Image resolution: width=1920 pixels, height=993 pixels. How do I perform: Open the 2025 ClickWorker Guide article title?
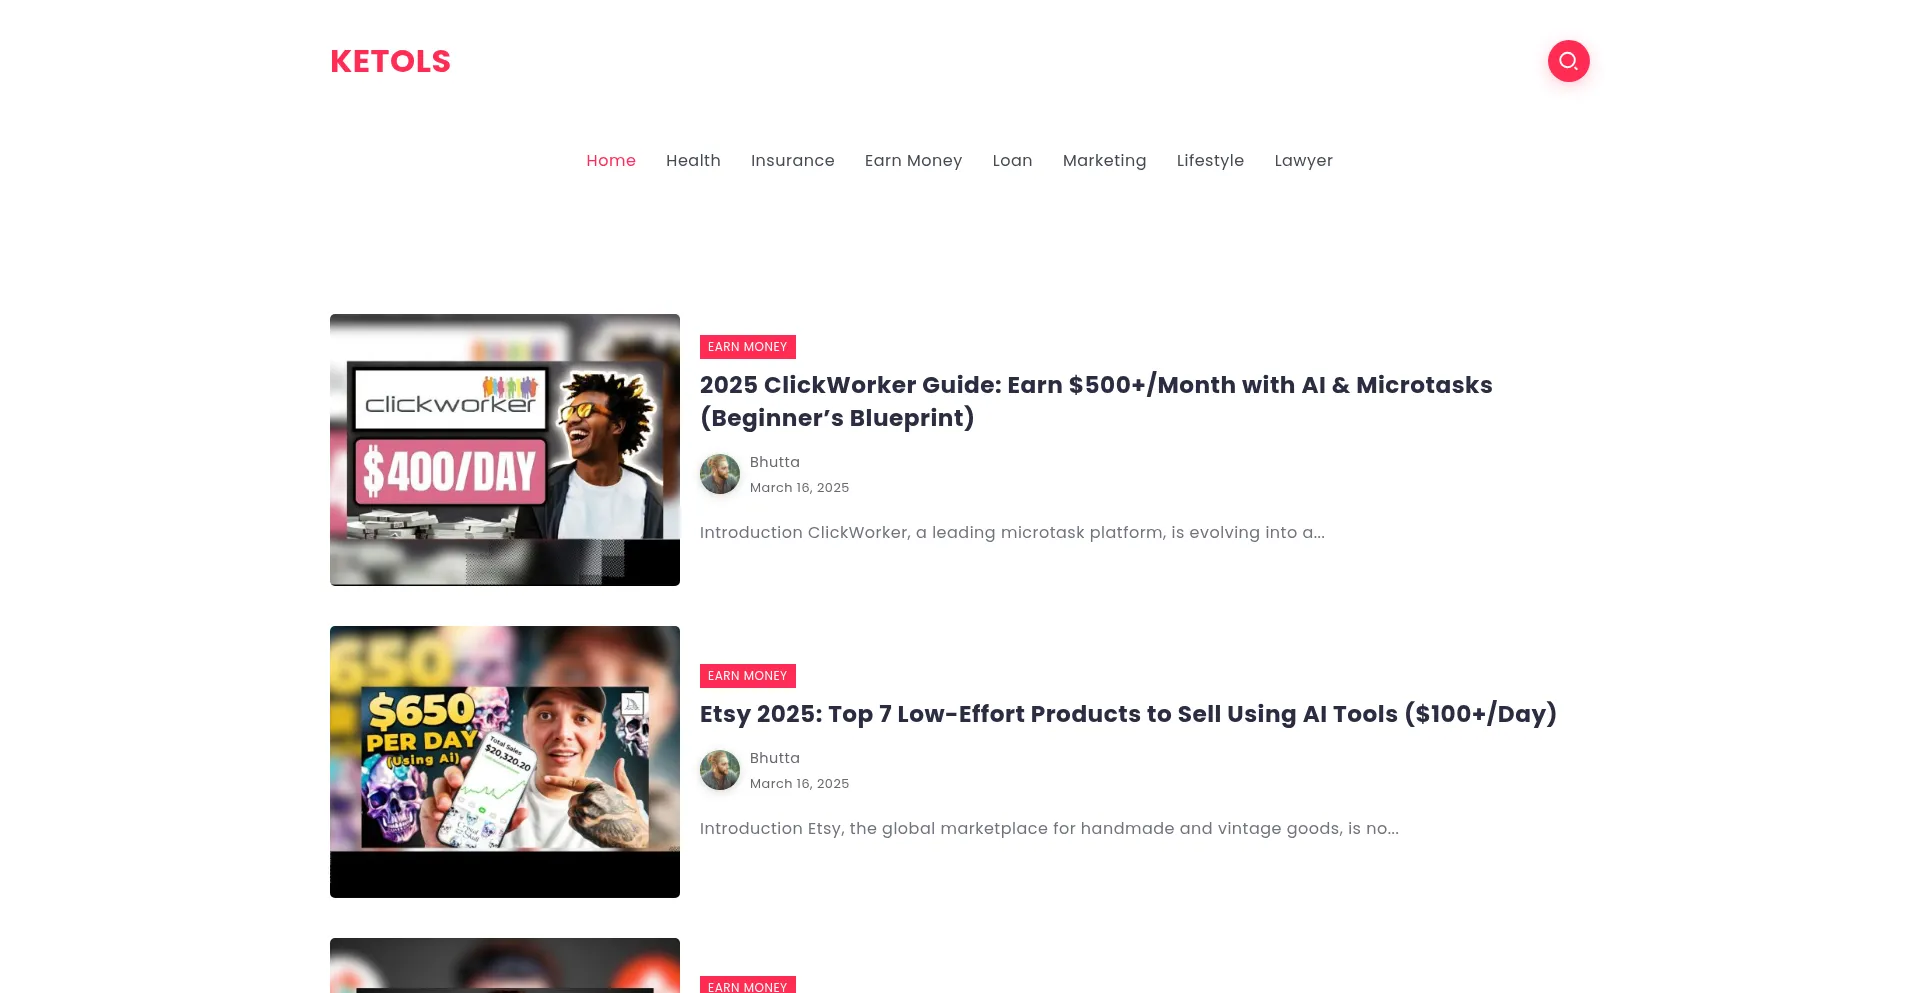(1096, 401)
